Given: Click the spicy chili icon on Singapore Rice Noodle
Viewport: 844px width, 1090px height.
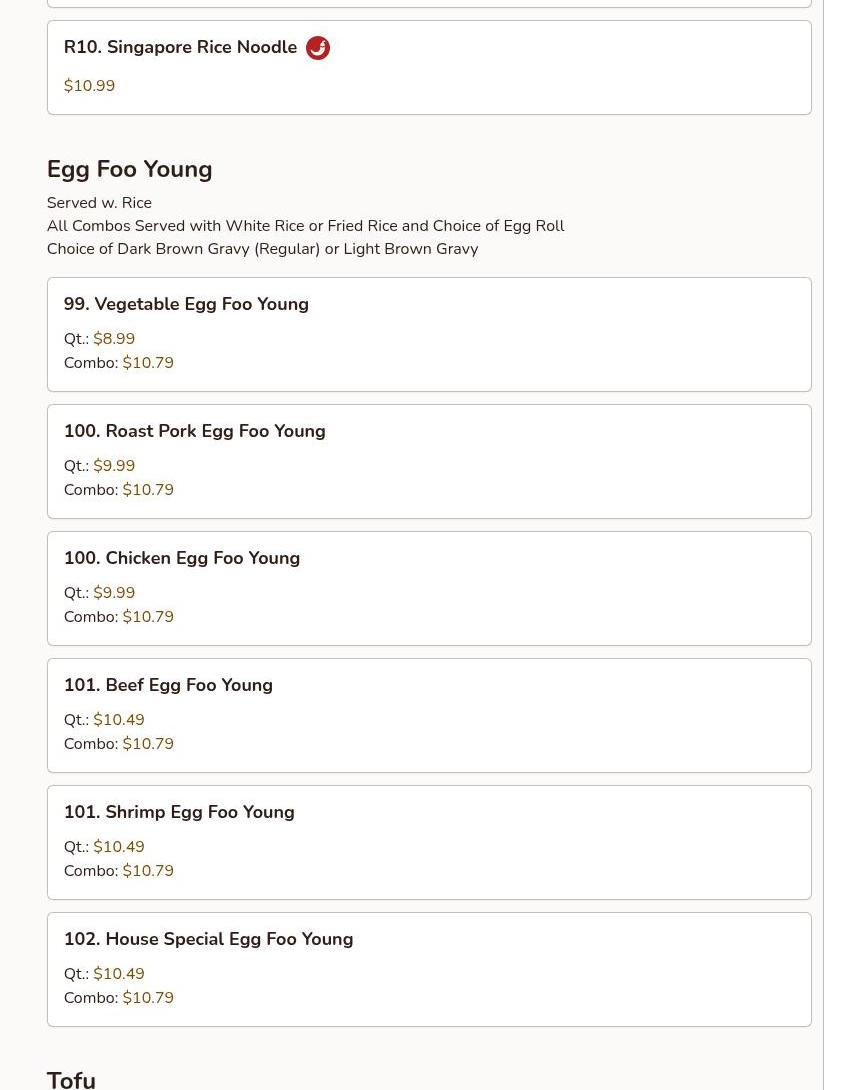Looking at the screenshot, I should click(318, 48).
